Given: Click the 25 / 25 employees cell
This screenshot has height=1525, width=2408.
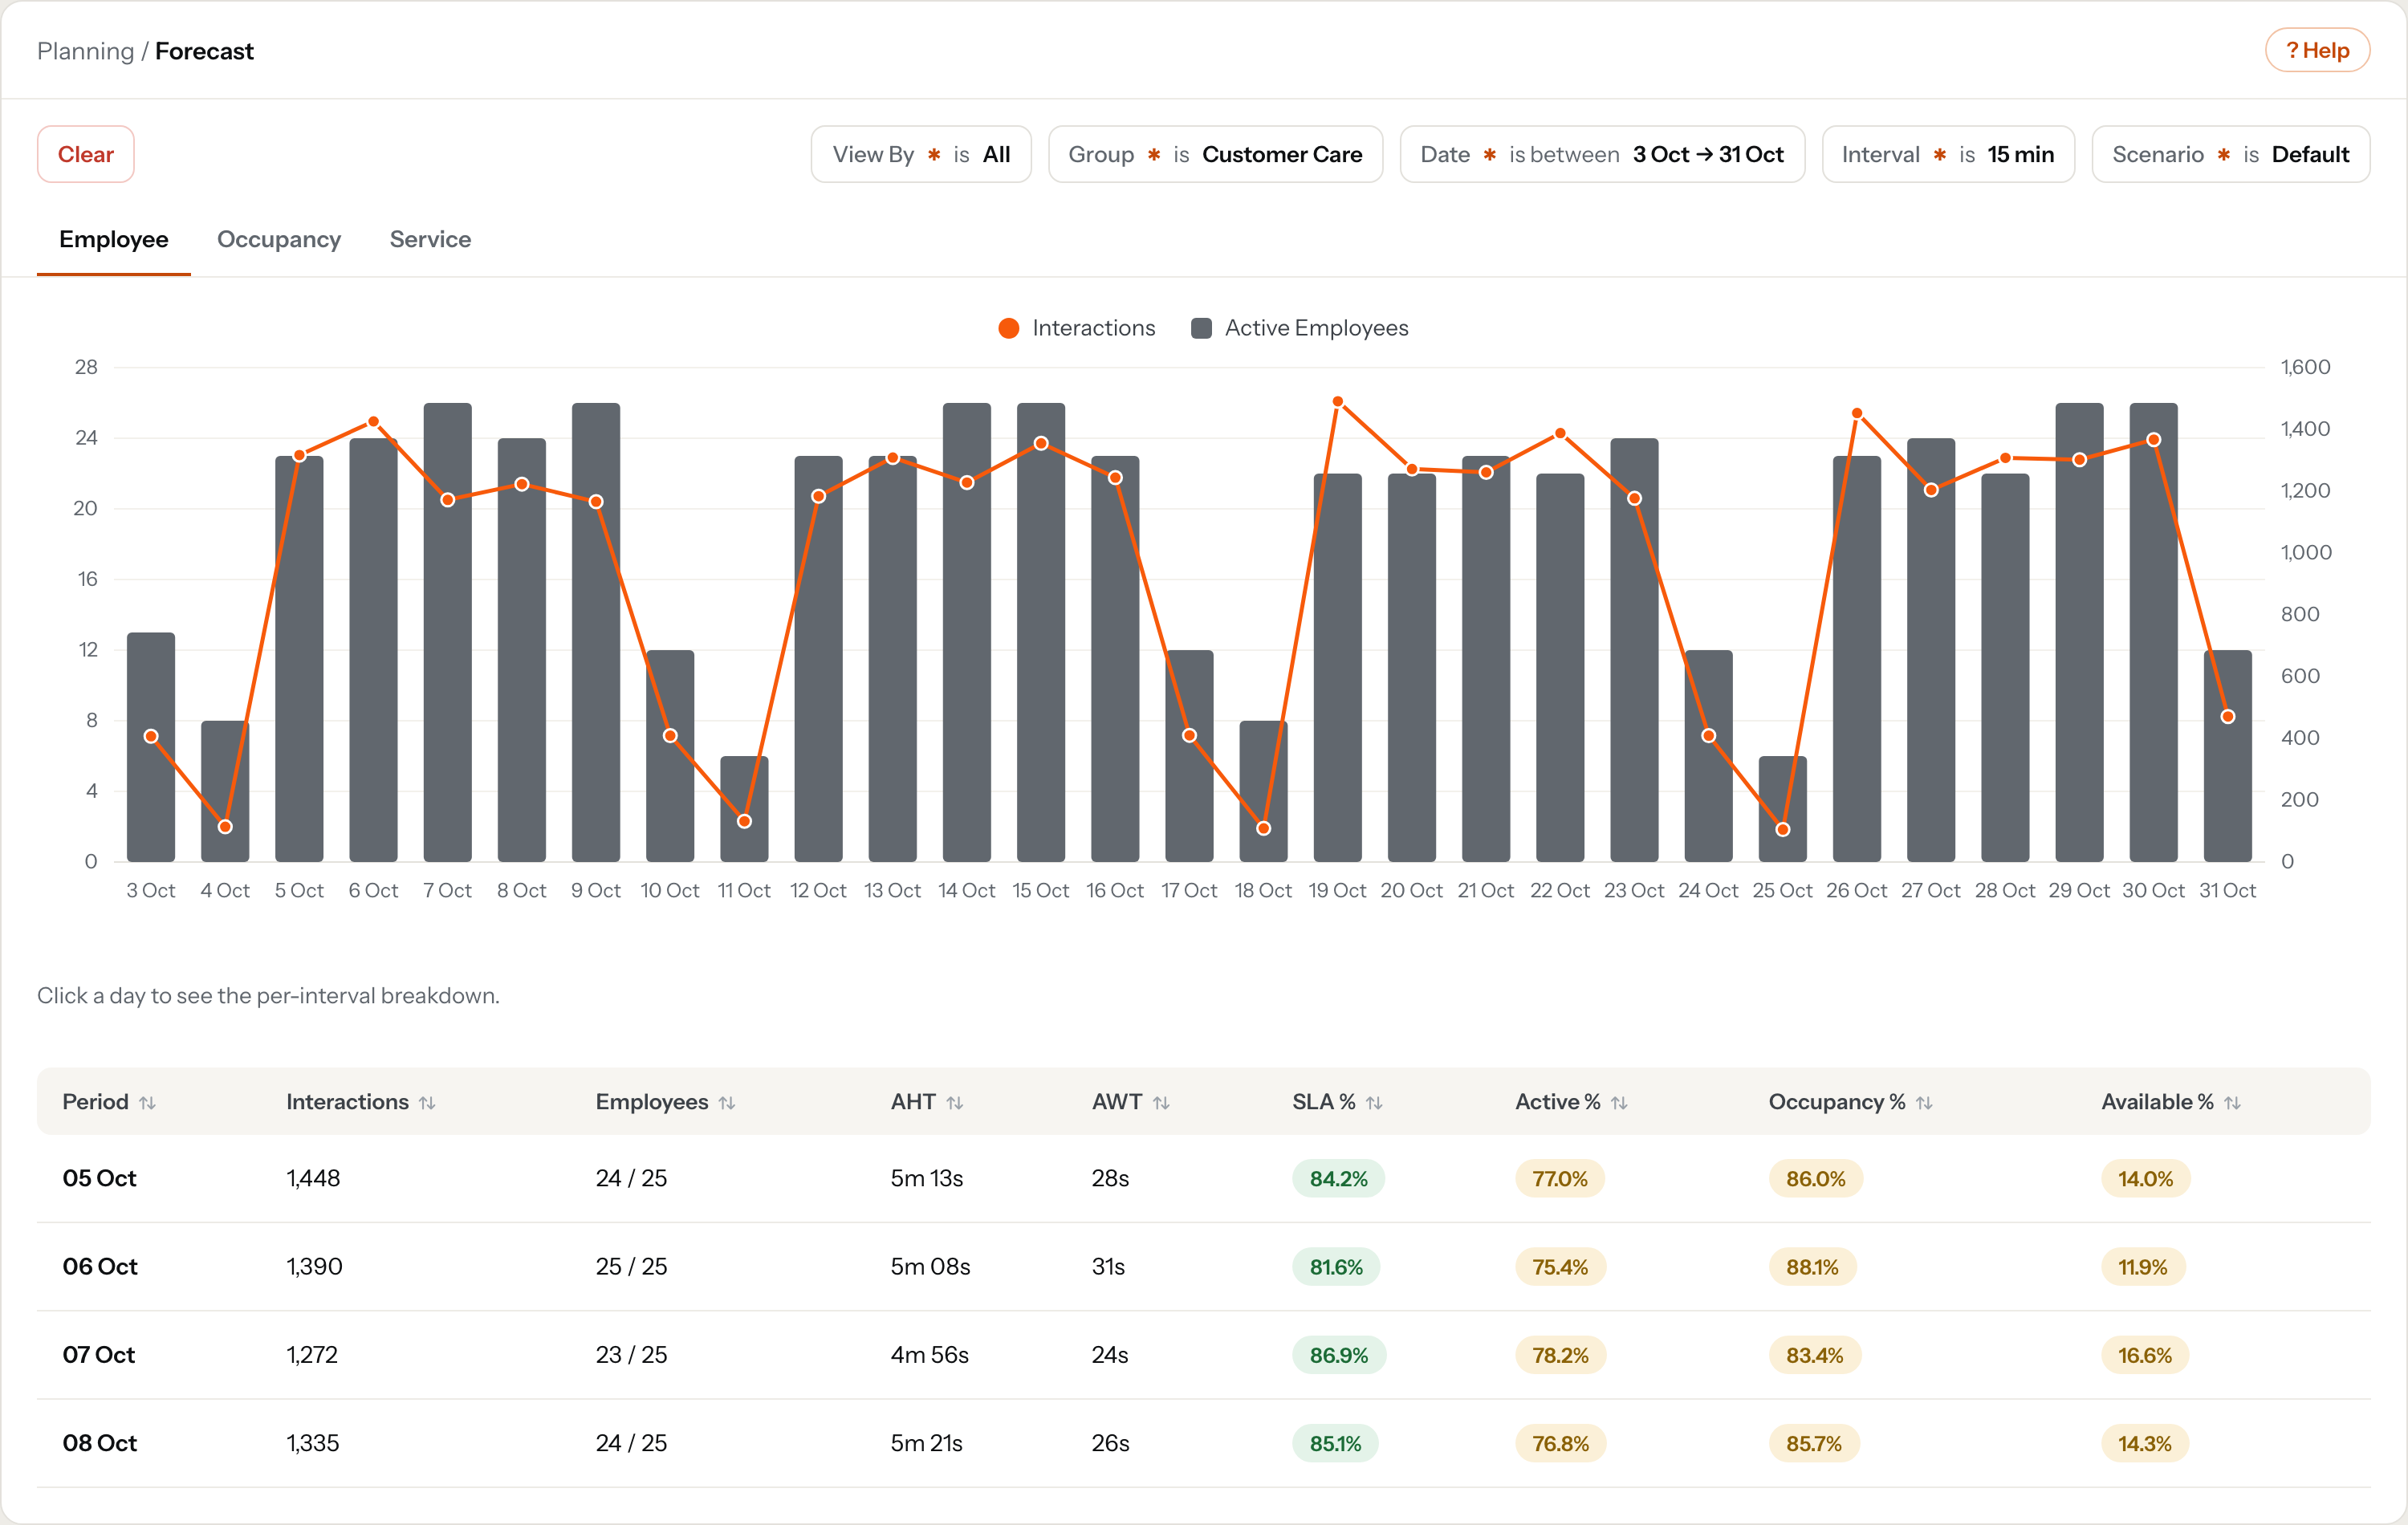Looking at the screenshot, I should click(x=631, y=1266).
